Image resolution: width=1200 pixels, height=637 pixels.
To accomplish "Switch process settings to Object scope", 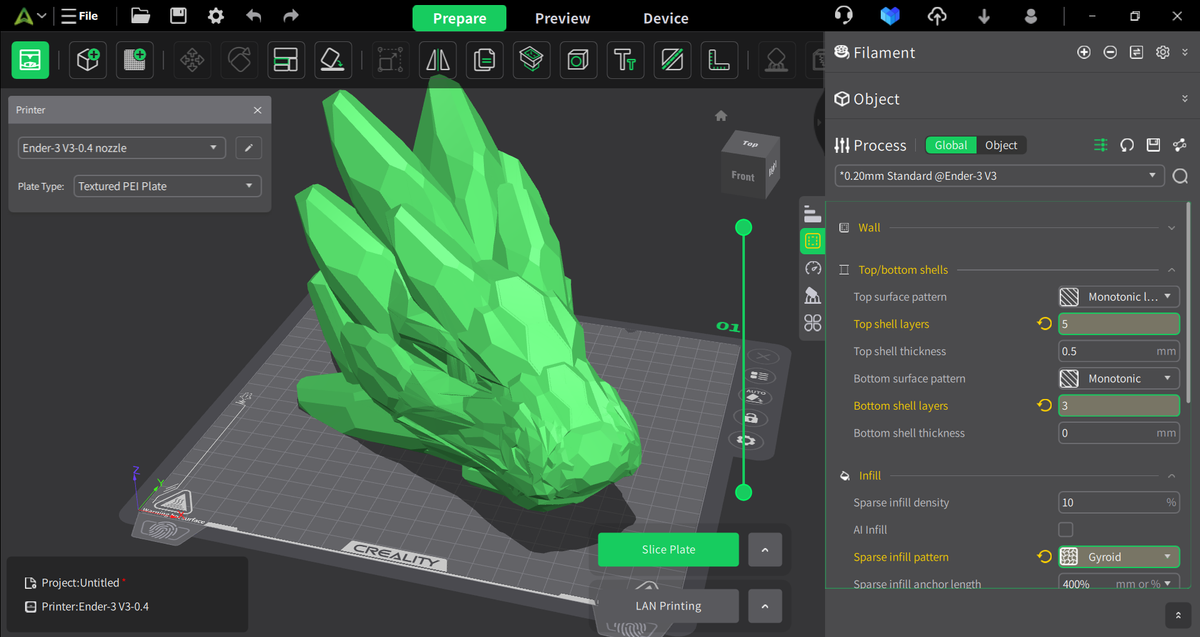I will (x=1003, y=145).
